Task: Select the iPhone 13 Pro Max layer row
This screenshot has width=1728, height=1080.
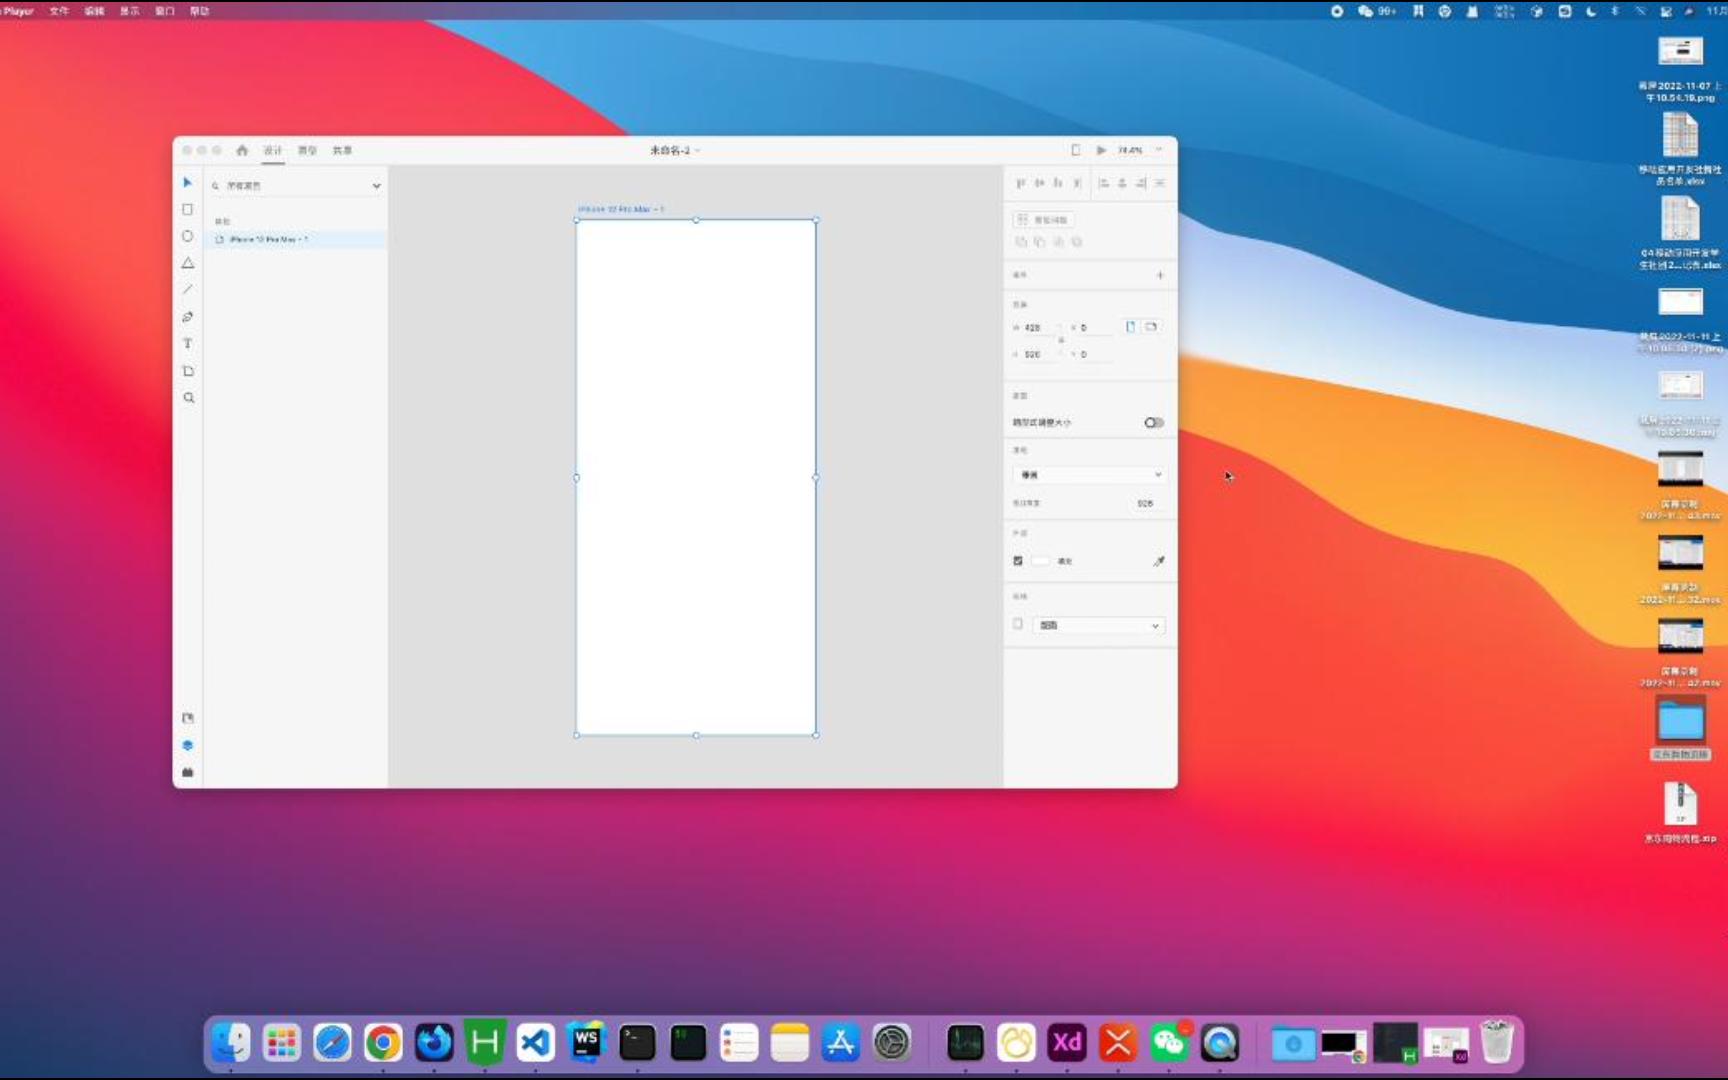Action: coord(296,240)
